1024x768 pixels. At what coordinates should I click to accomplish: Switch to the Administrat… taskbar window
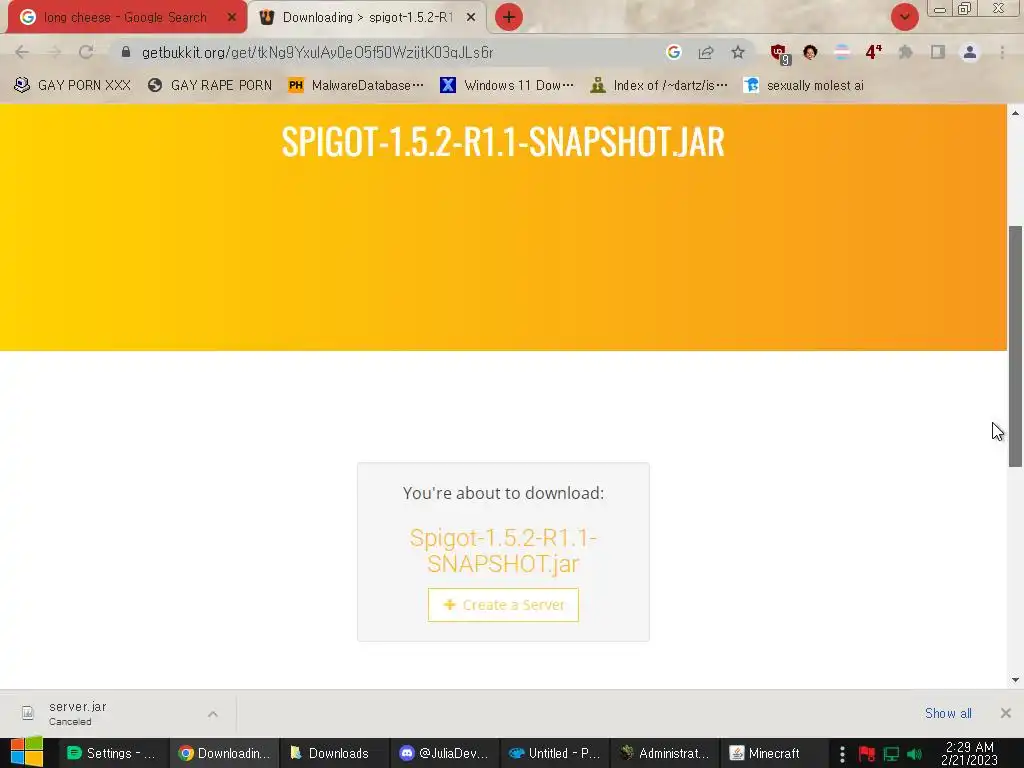tap(666, 753)
